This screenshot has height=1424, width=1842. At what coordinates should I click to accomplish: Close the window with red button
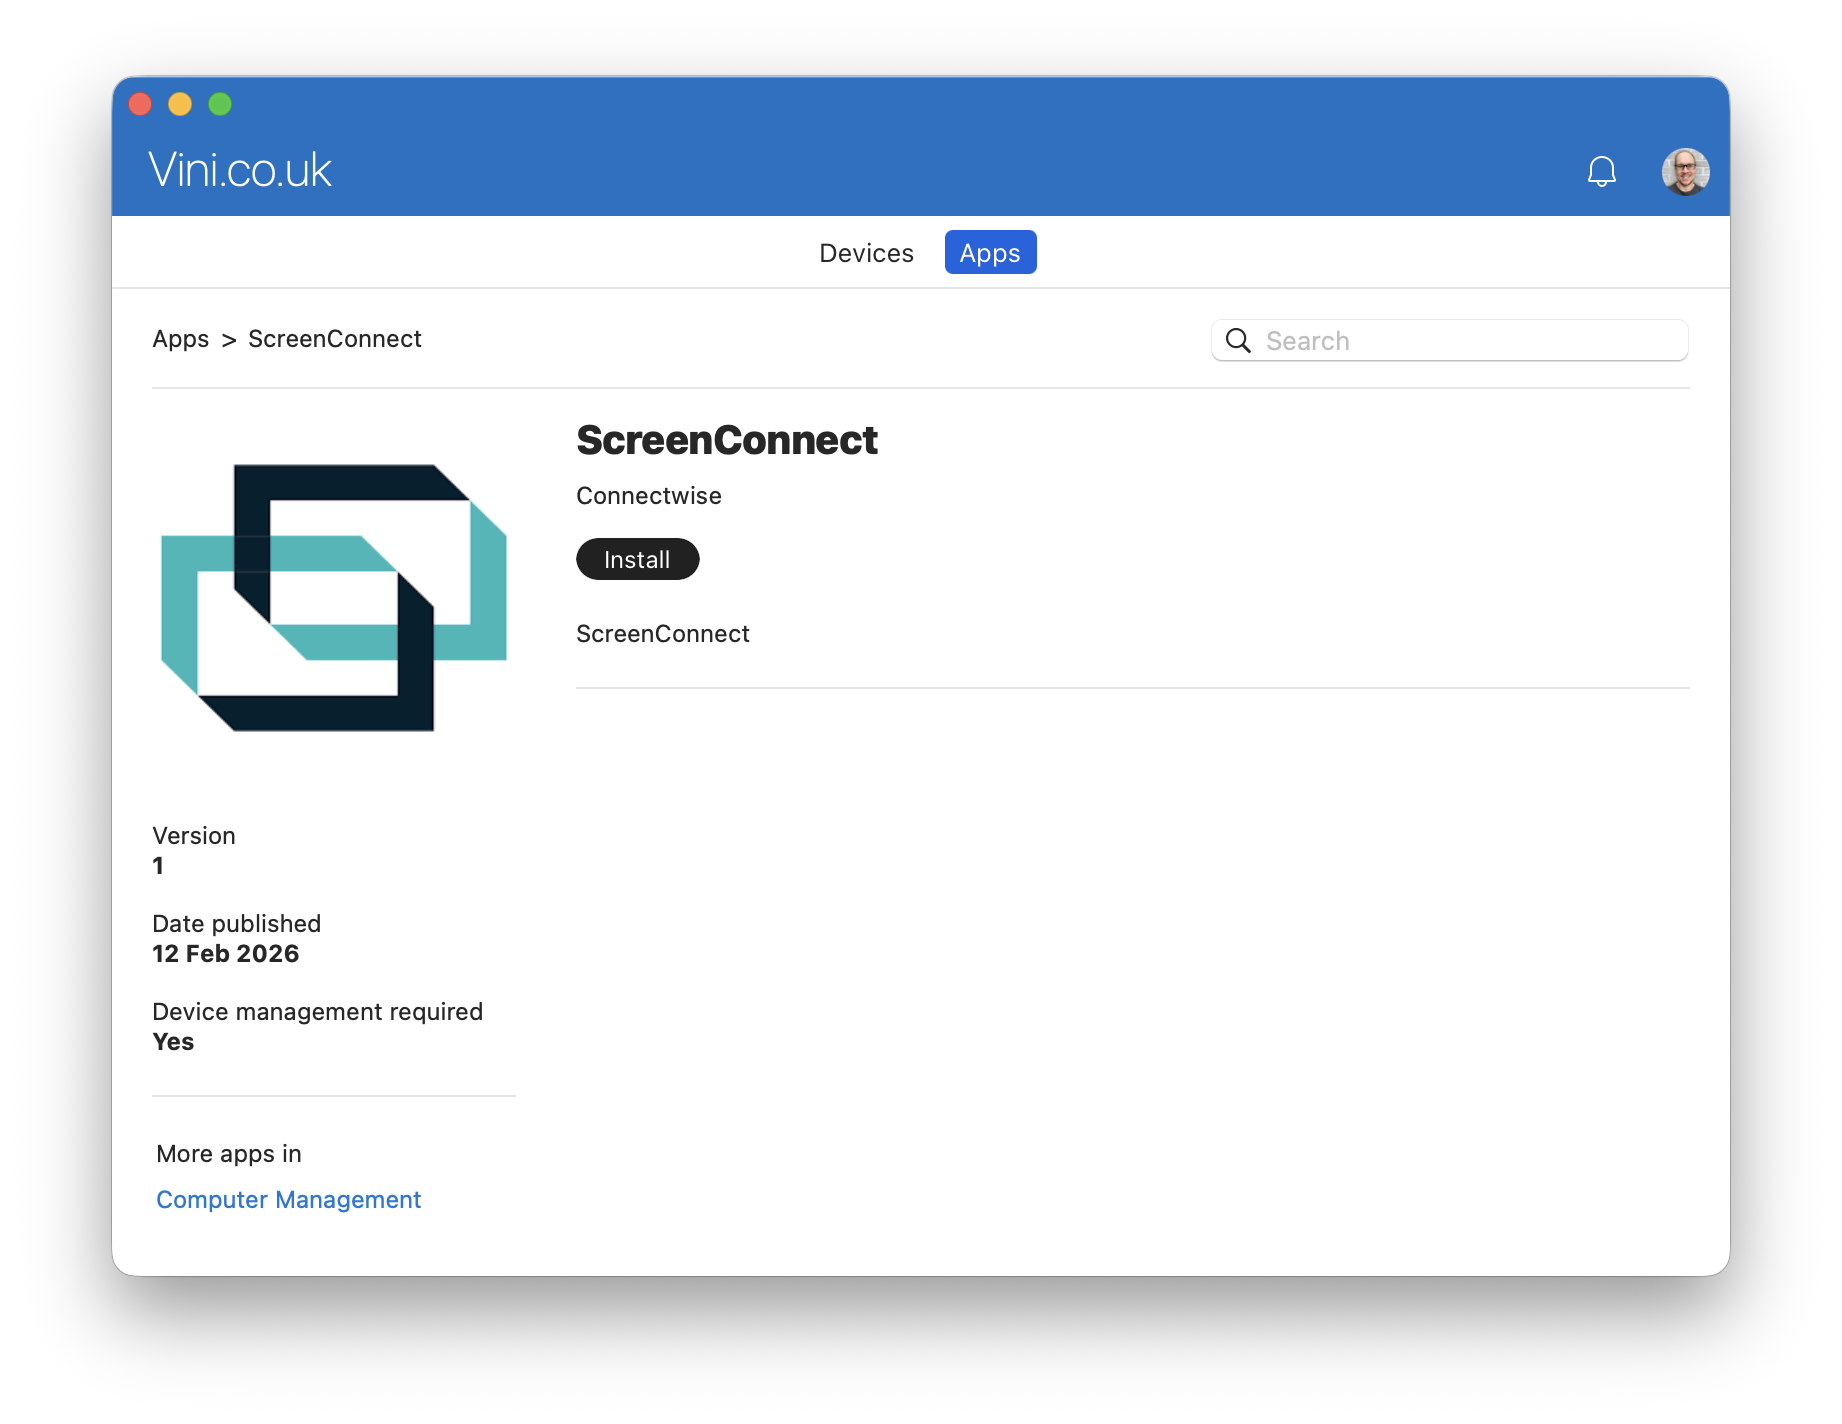pyautogui.click(x=140, y=104)
